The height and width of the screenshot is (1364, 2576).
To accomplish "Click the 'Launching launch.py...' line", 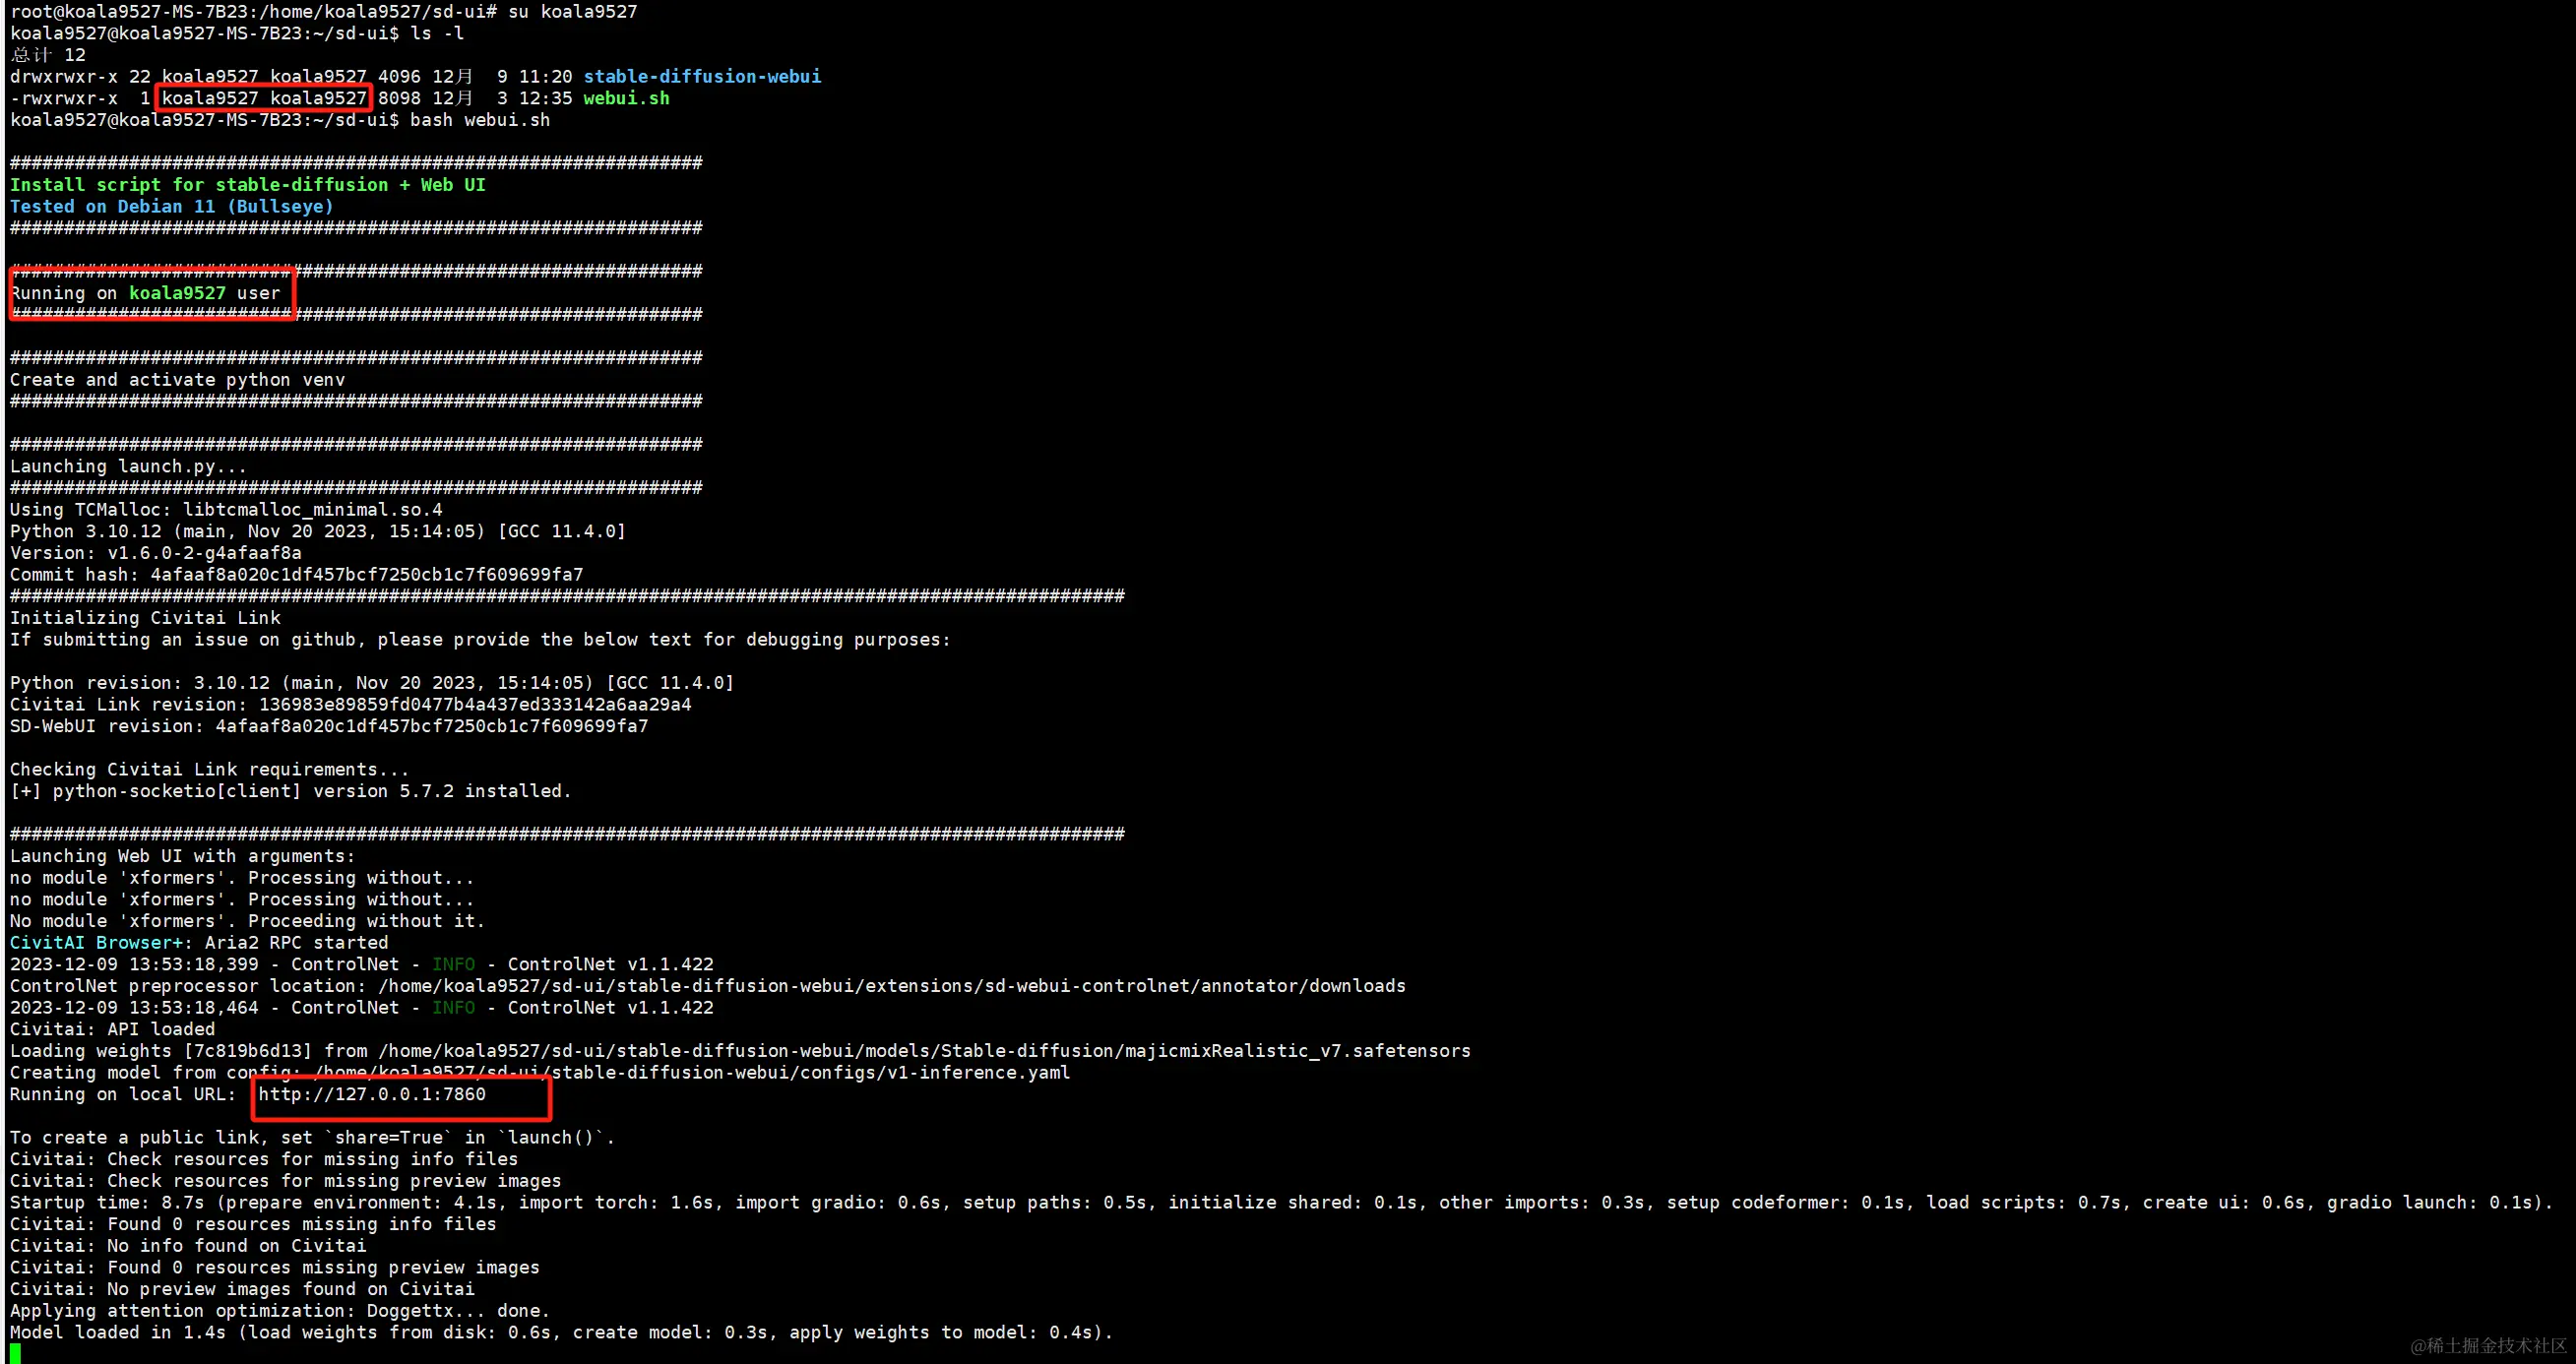I will point(127,467).
